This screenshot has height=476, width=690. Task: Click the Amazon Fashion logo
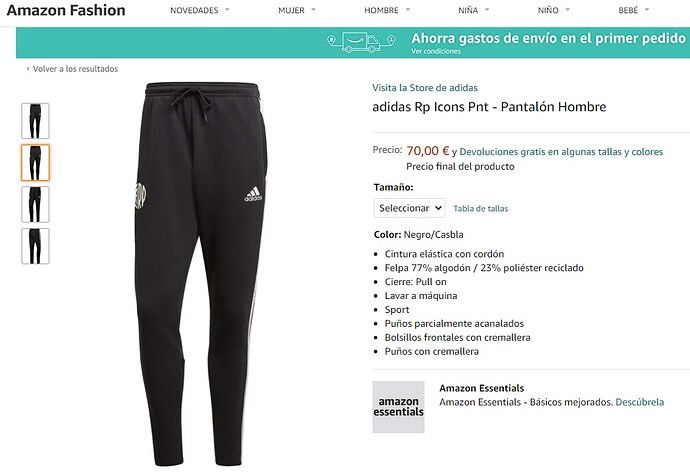click(66, 10)
